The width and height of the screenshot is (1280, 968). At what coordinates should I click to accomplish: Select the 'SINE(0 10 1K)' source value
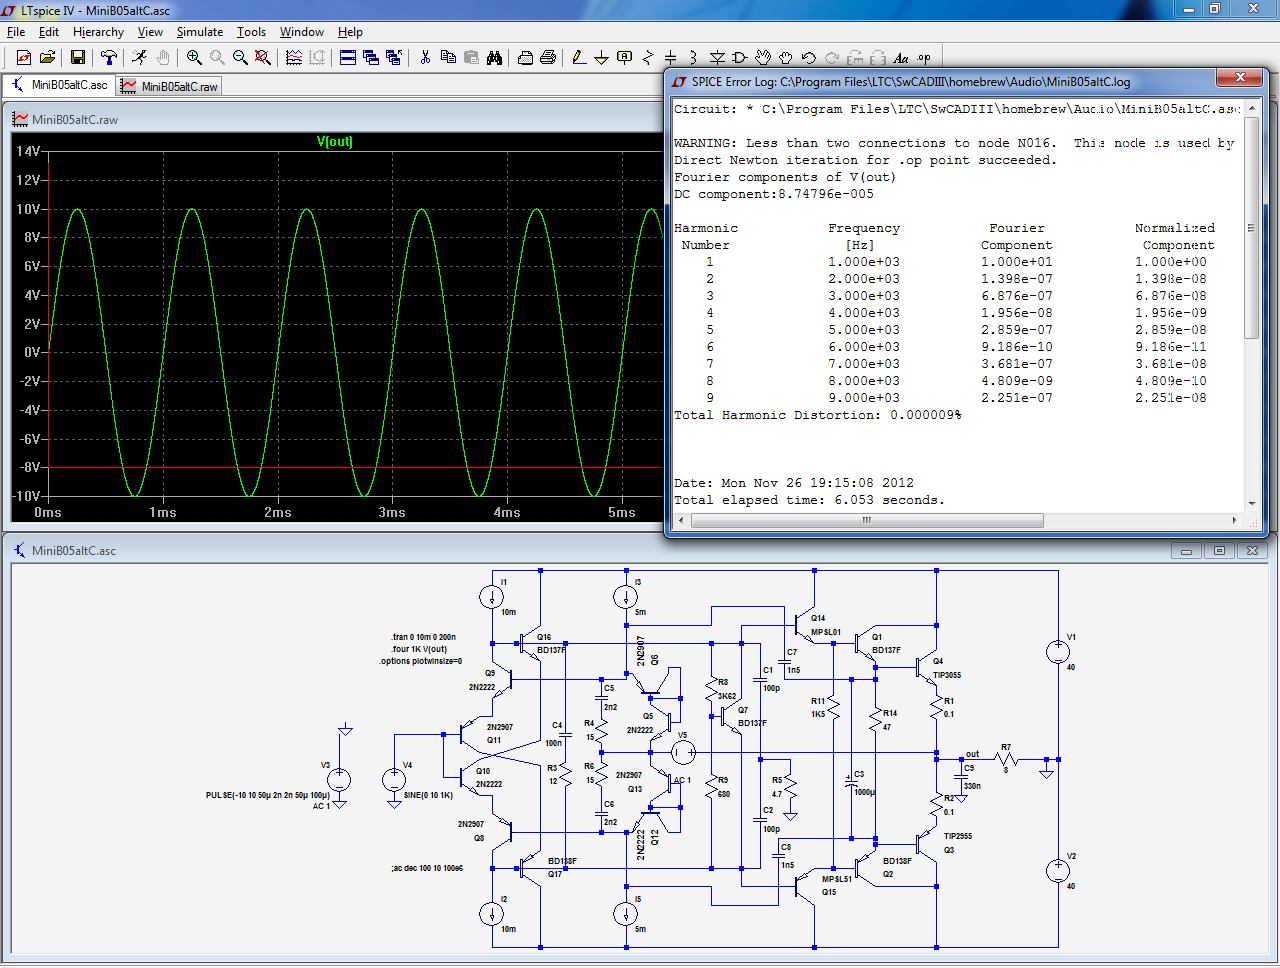click(427, 795)
